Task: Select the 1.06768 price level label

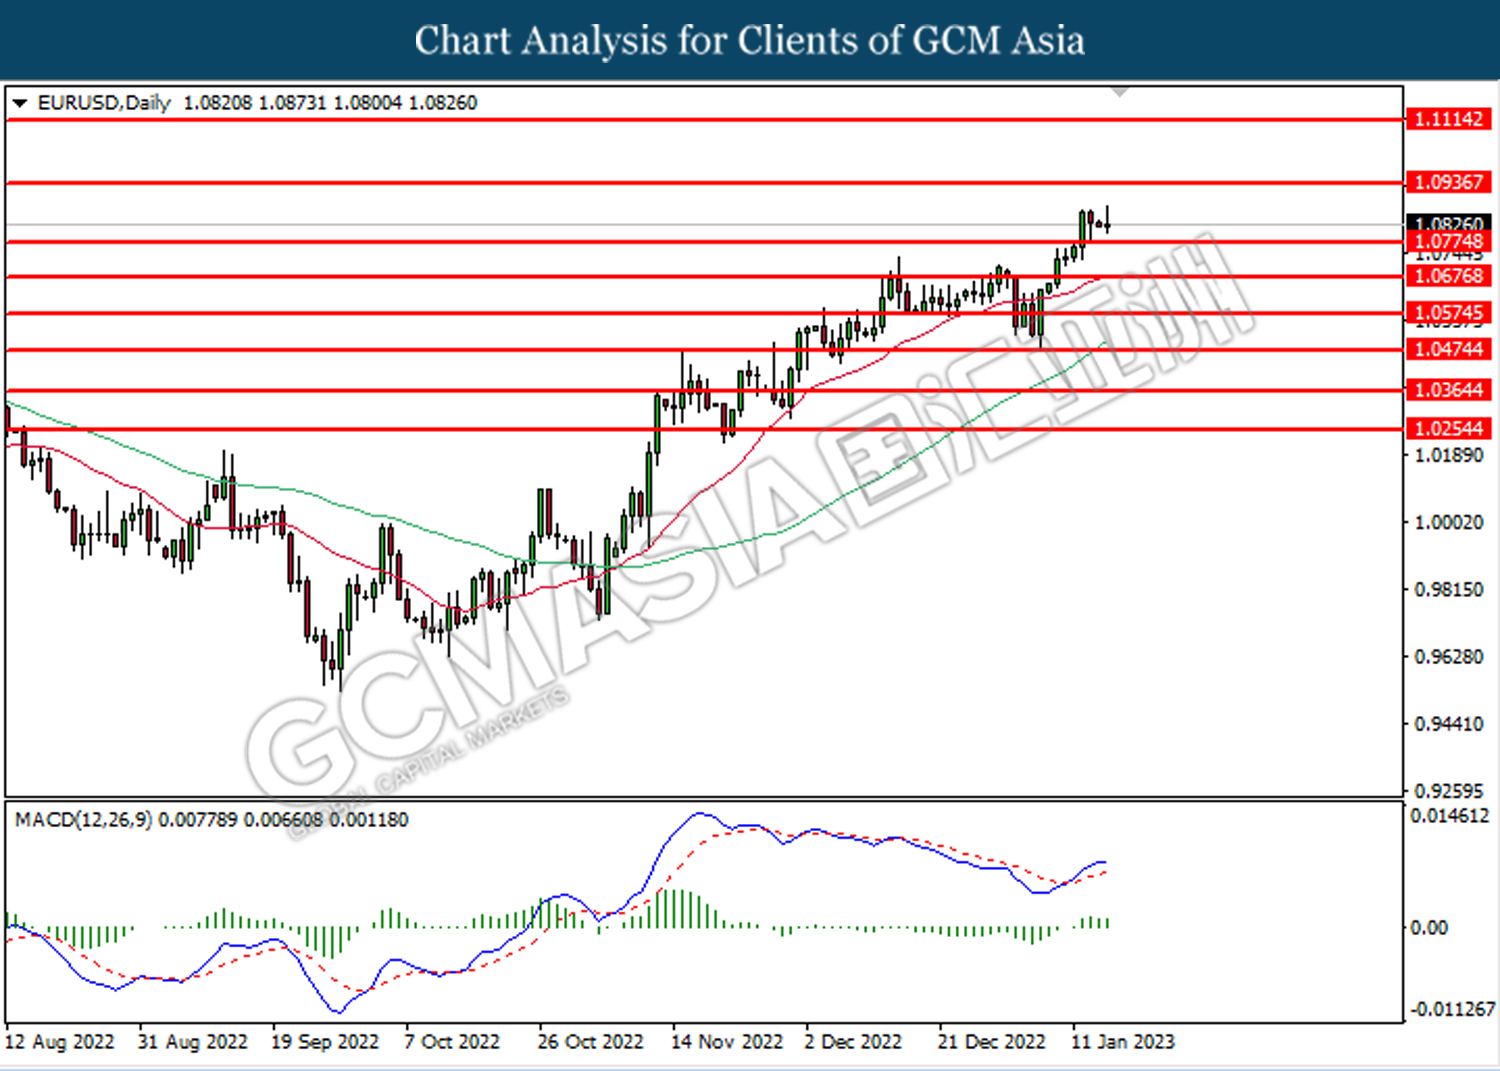Action: 1448,276
